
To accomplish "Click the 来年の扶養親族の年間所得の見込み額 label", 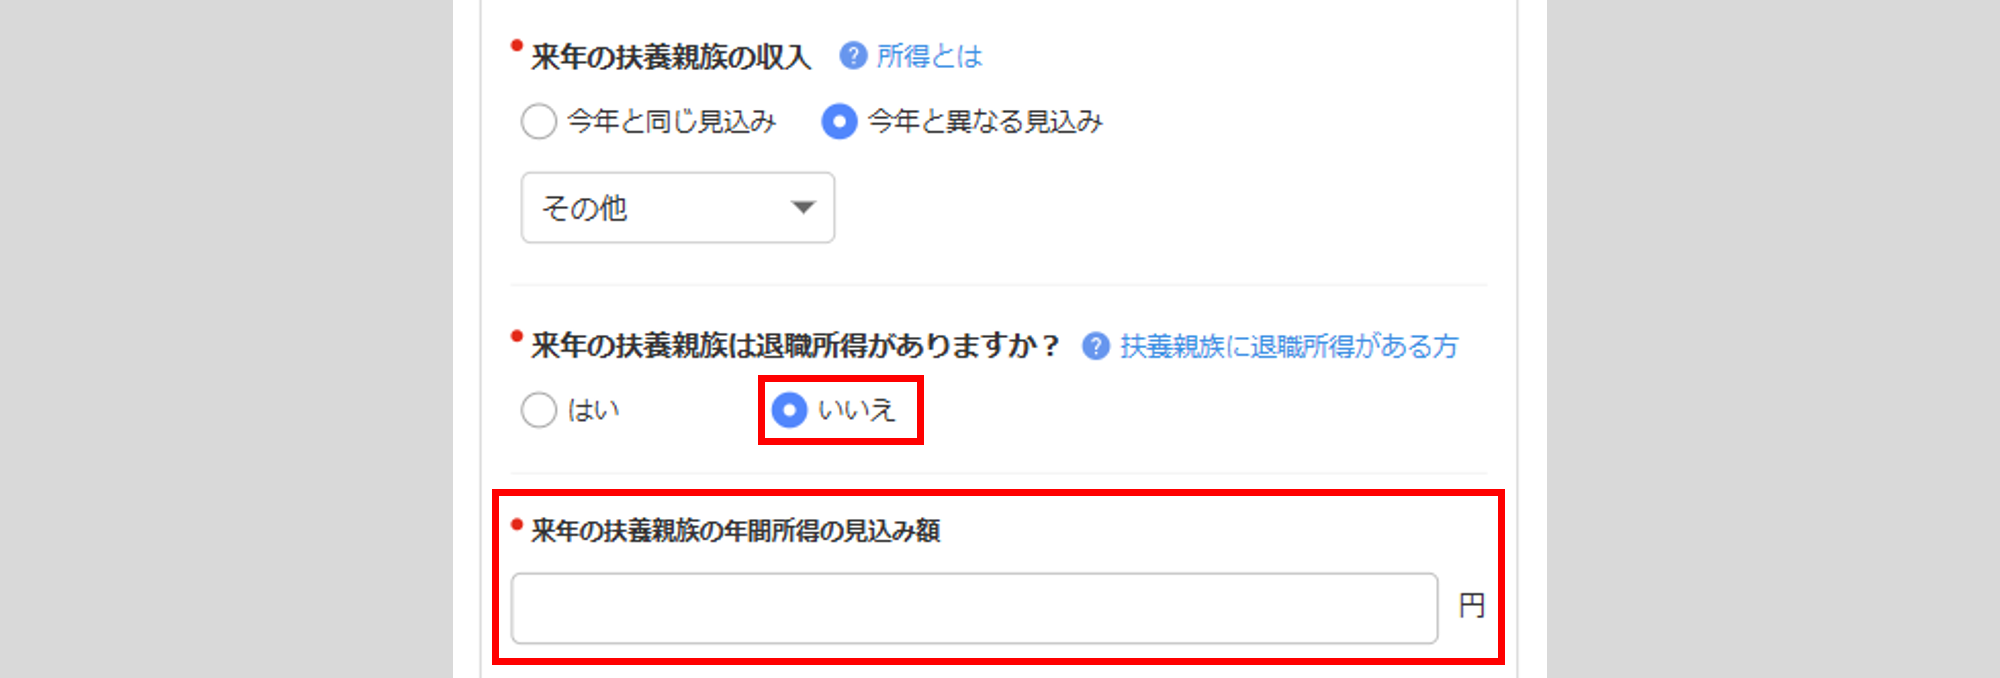I will coord(736,531).
